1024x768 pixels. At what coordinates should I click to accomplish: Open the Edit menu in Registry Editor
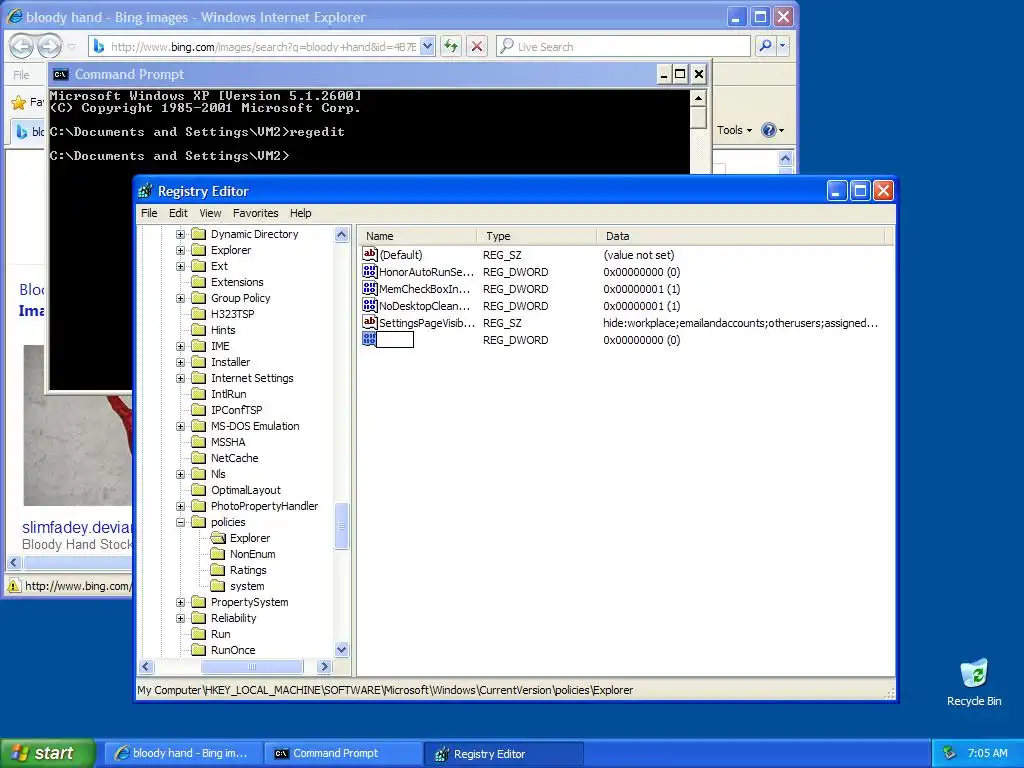[178, 213]
